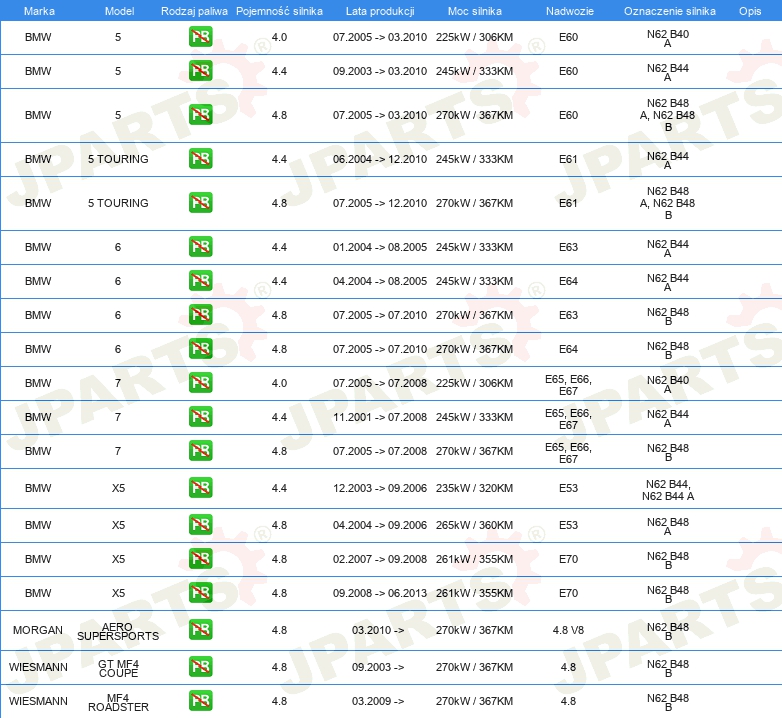Click the production date 06.2004 -> 12.2010
The image size is (782, 718).
(380, 159)
